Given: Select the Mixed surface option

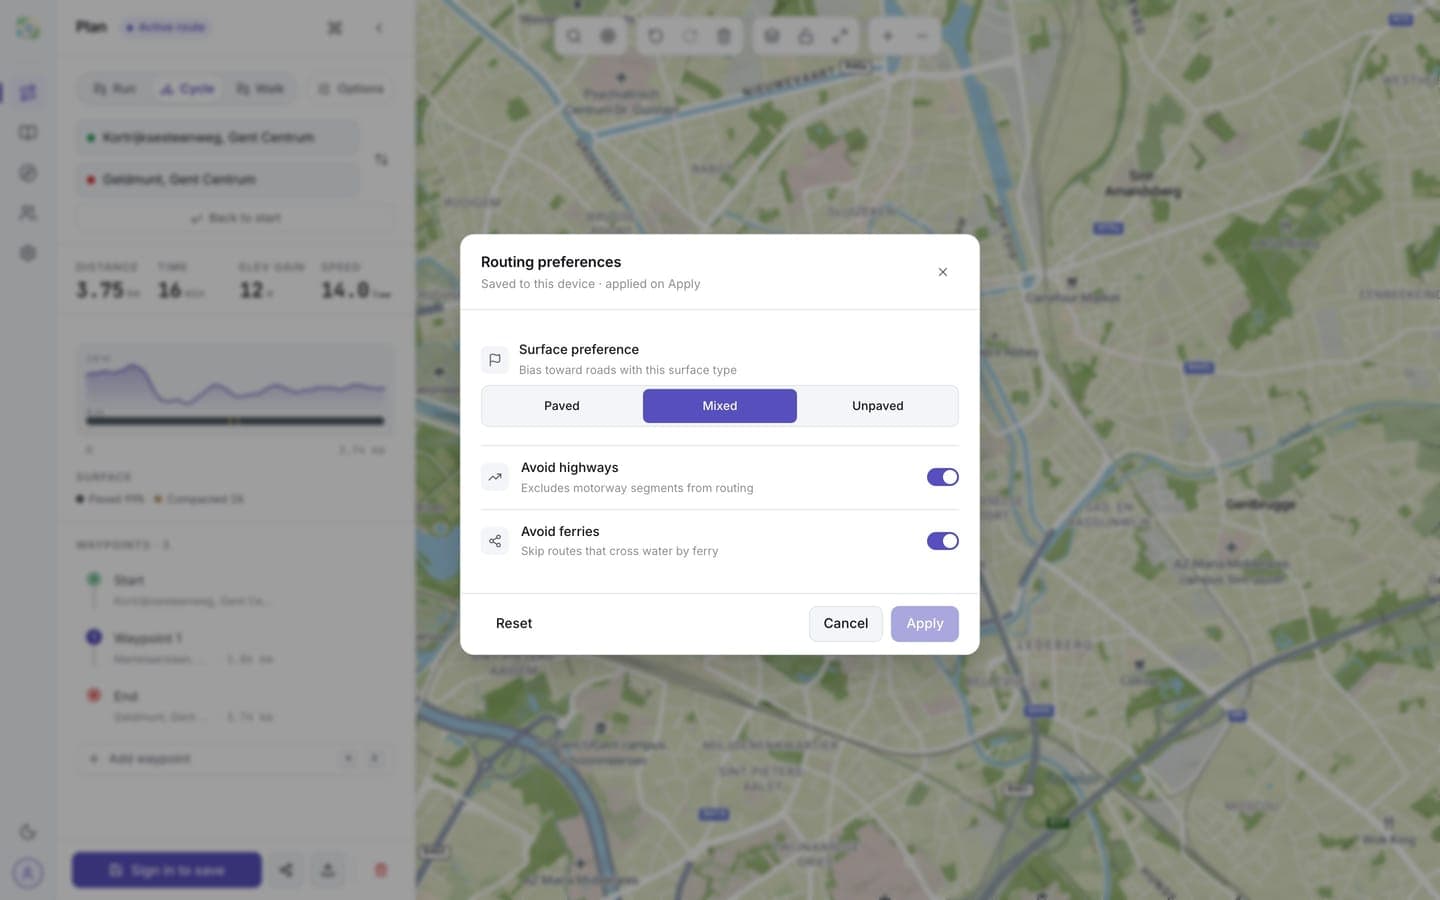Looking at the screenshot, I should click(x=720, y=406).
